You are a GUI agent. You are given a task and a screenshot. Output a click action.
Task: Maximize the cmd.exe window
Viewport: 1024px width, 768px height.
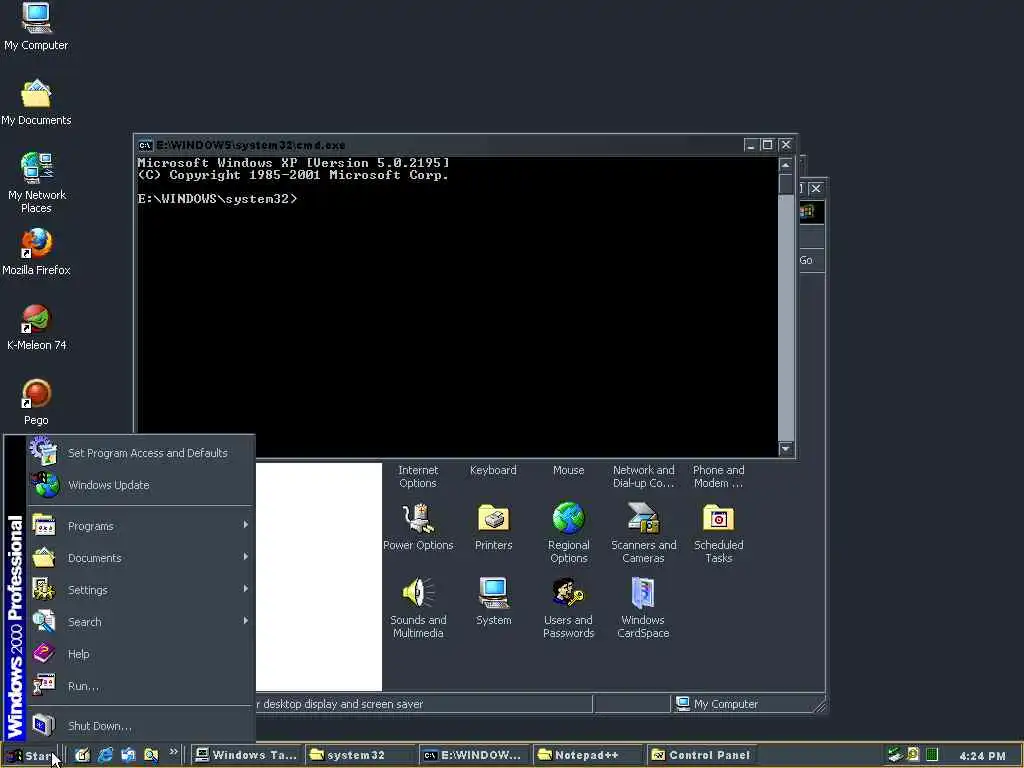tap(767, 145)
